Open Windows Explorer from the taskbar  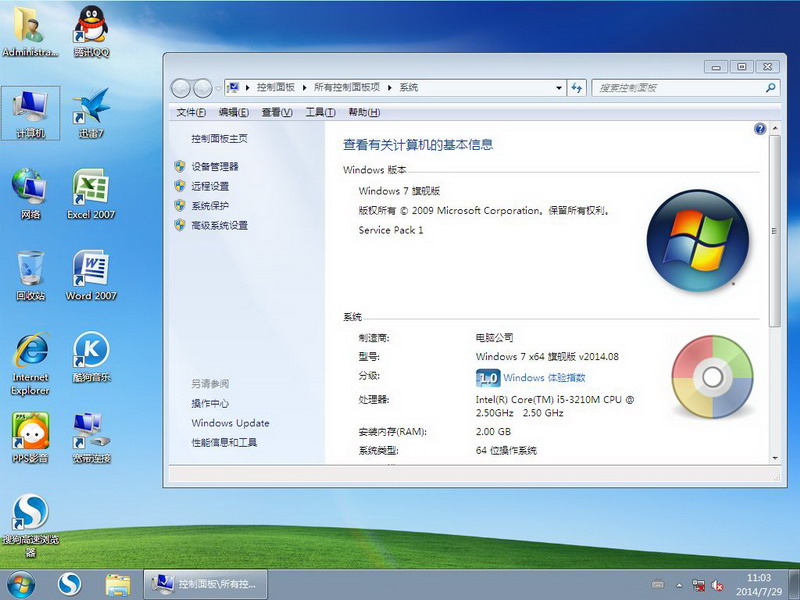117,585
